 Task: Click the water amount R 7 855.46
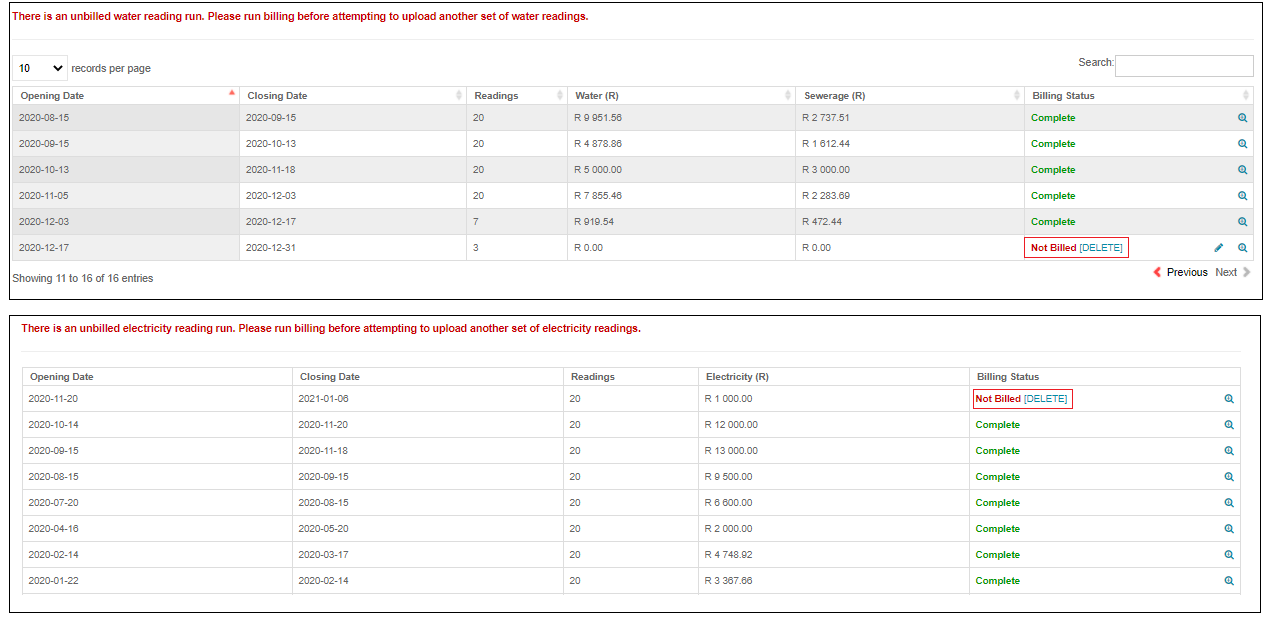598,196
